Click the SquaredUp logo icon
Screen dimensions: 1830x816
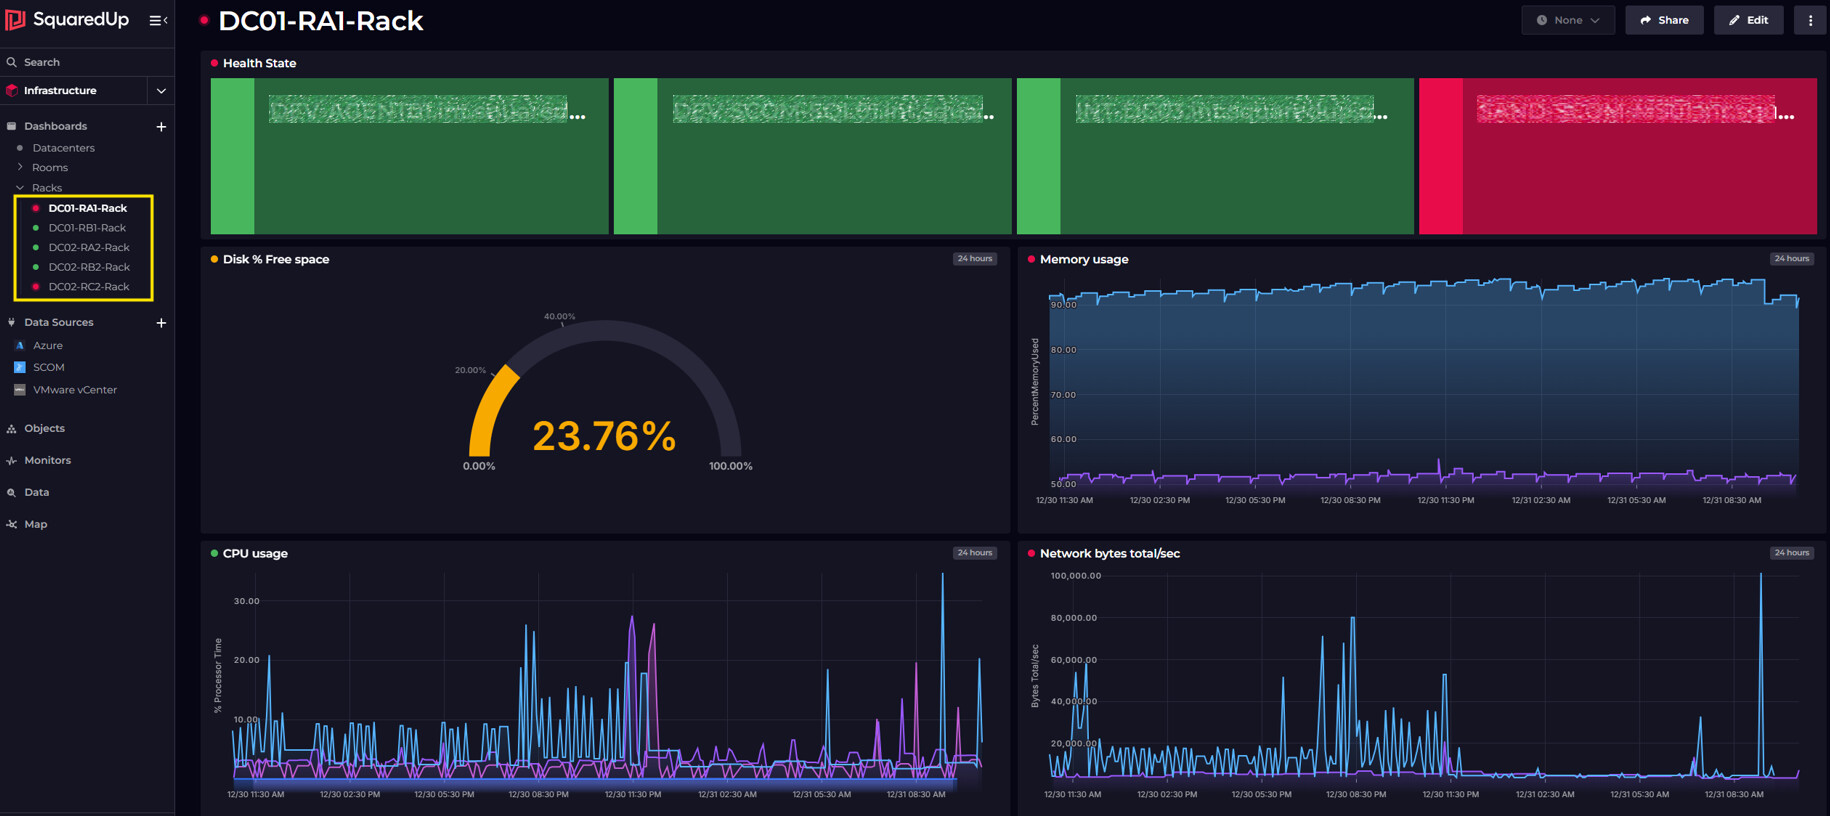tap(15, 20)
